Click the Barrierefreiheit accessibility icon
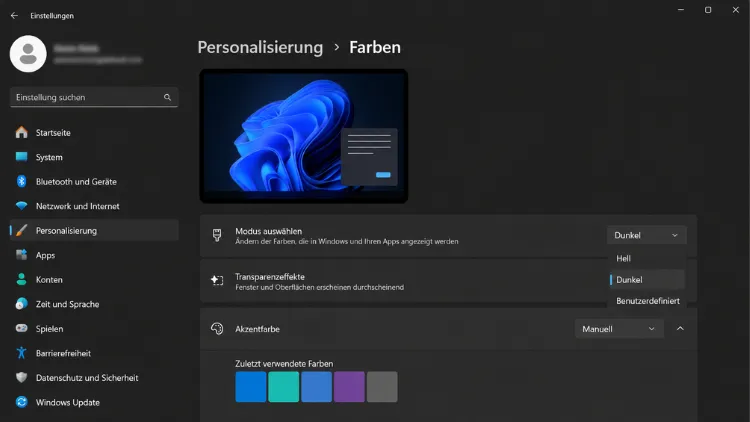Image resolution: width=750 pixels, height=422 pixels. [22, 353]
